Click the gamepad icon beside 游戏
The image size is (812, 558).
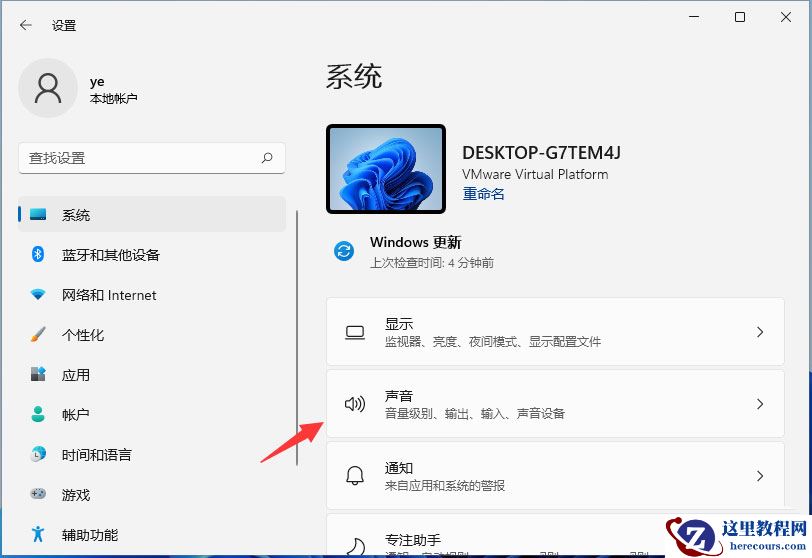[x=38, y=494]
